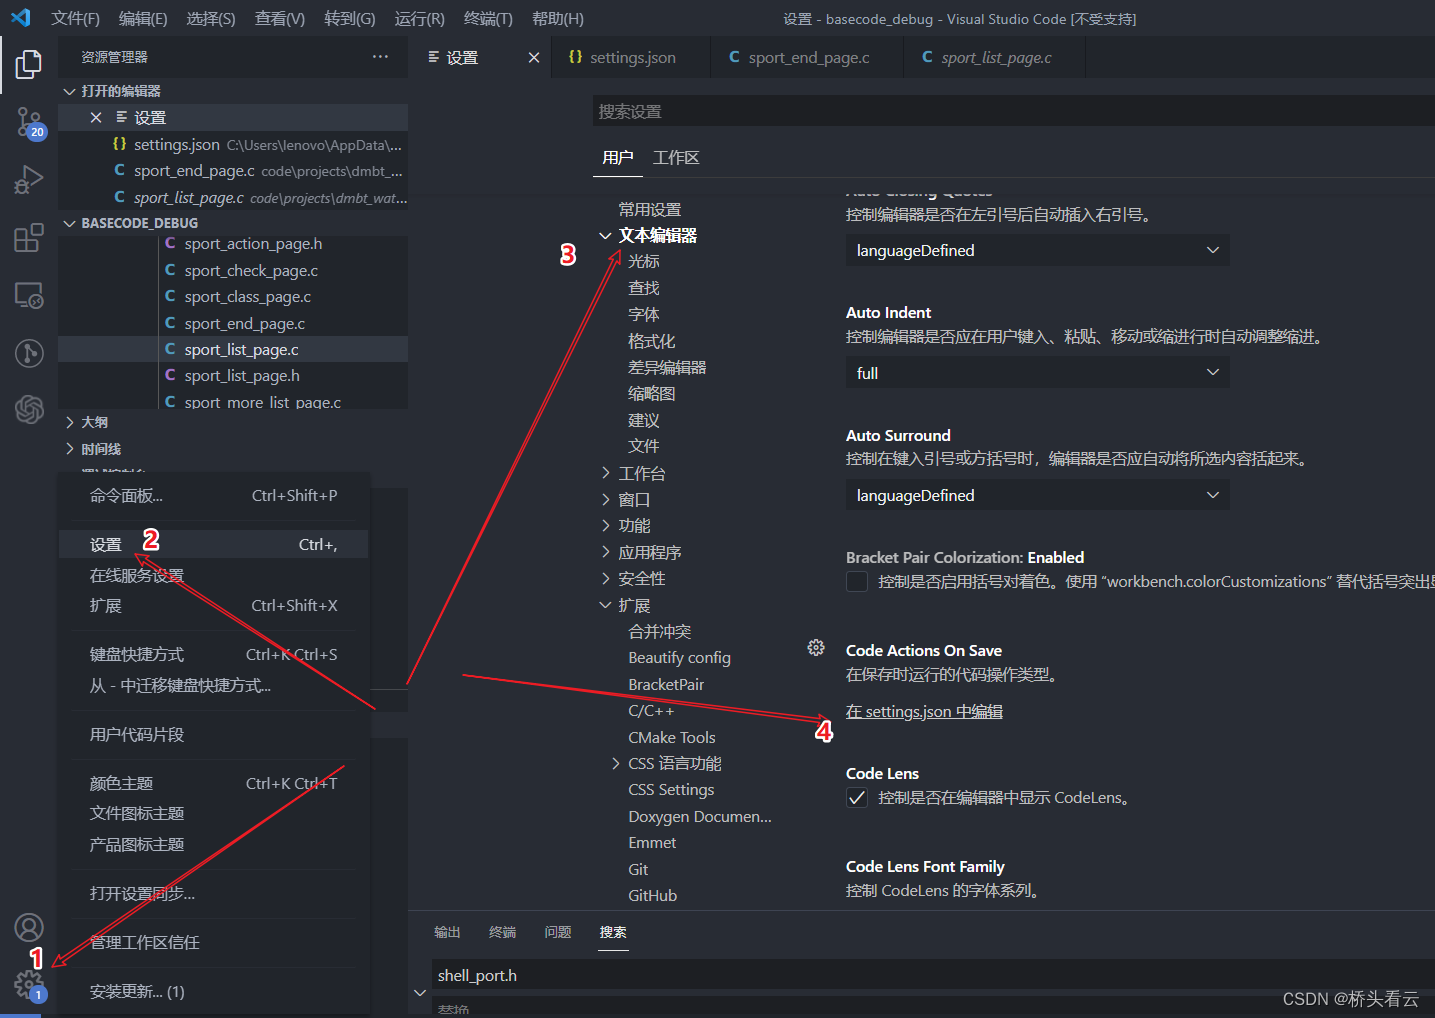Open the ChatGPT extension icon

click(x=29, y=409)
